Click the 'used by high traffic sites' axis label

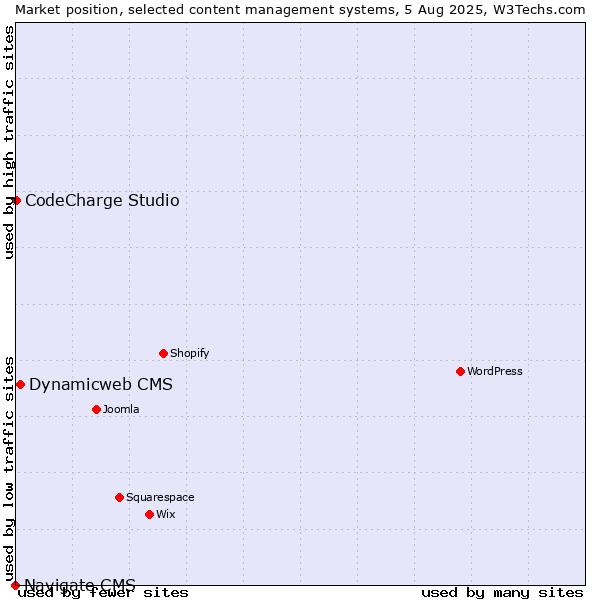point(9,142)
